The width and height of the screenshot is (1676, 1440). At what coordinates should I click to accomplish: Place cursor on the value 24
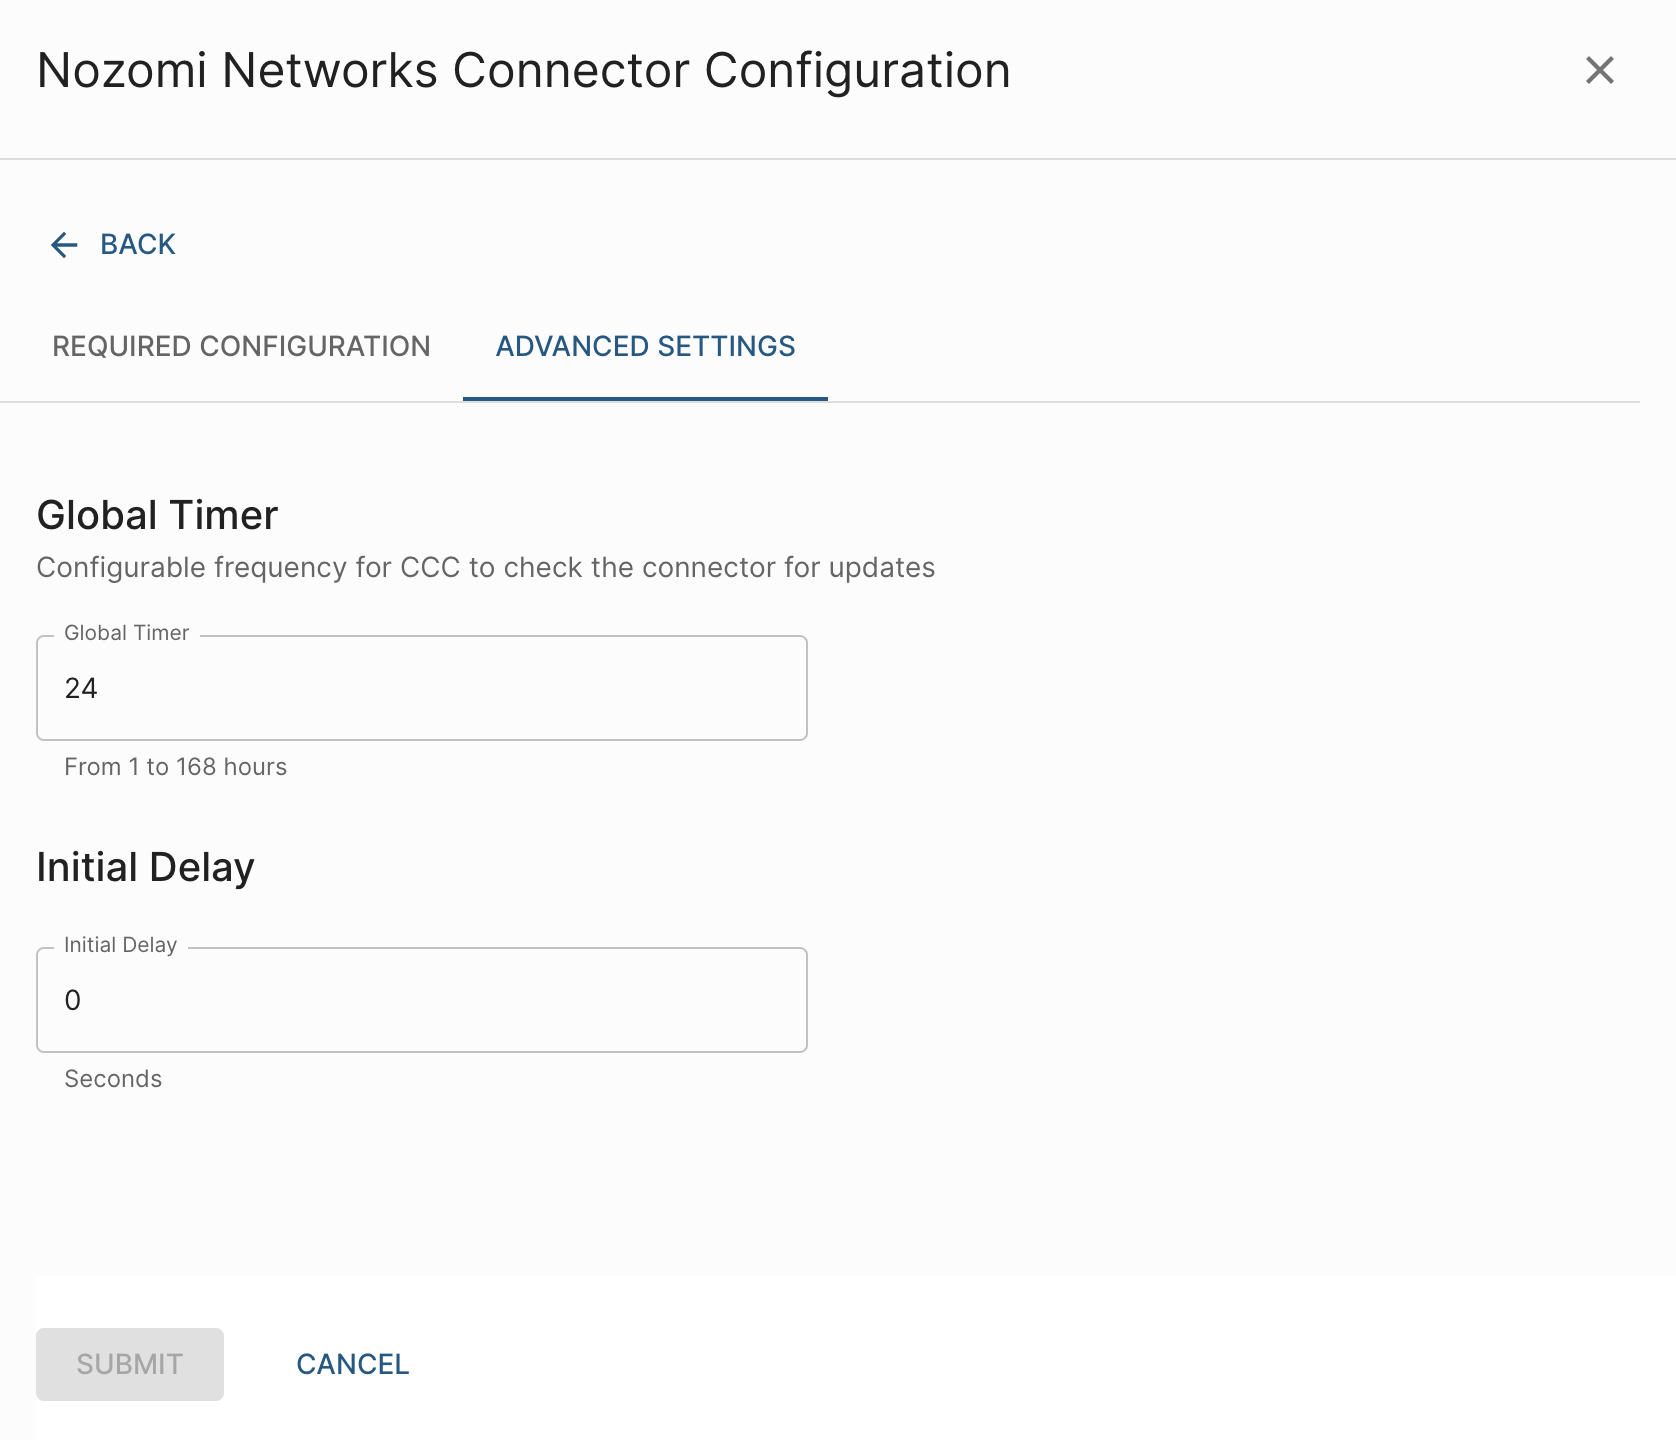coord(81,688)
